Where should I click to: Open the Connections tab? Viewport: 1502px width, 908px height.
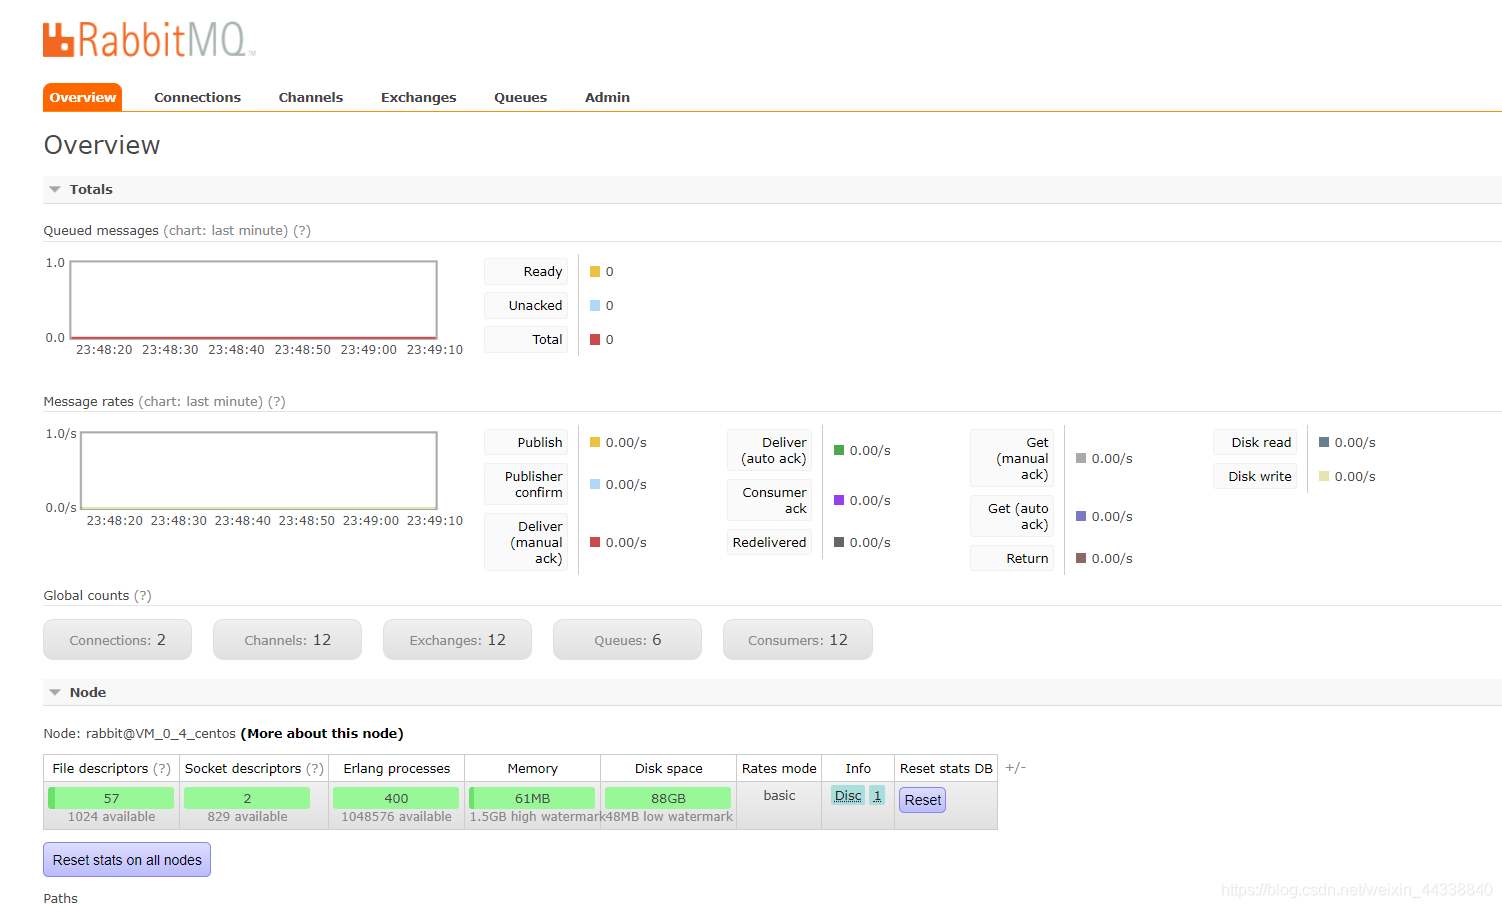click(x=197, y=97)
